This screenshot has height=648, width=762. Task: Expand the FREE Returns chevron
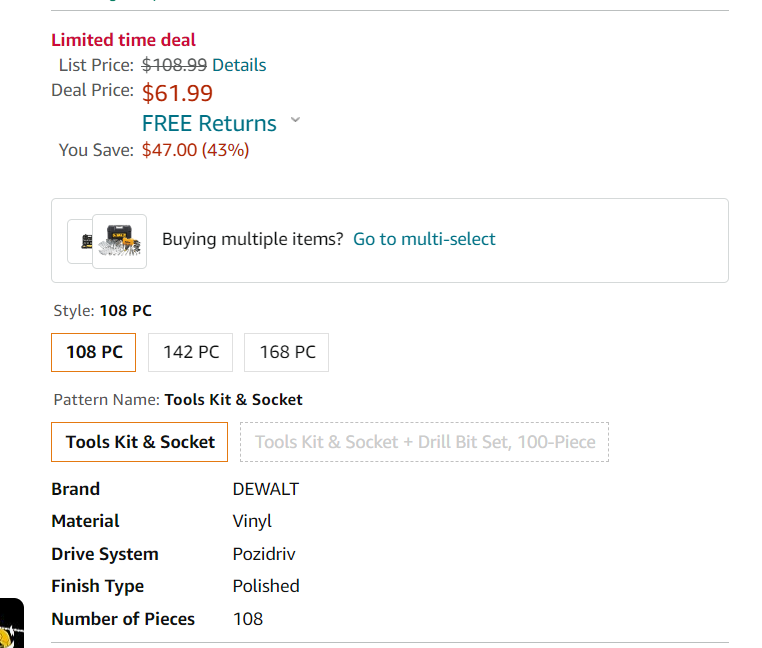295,120
